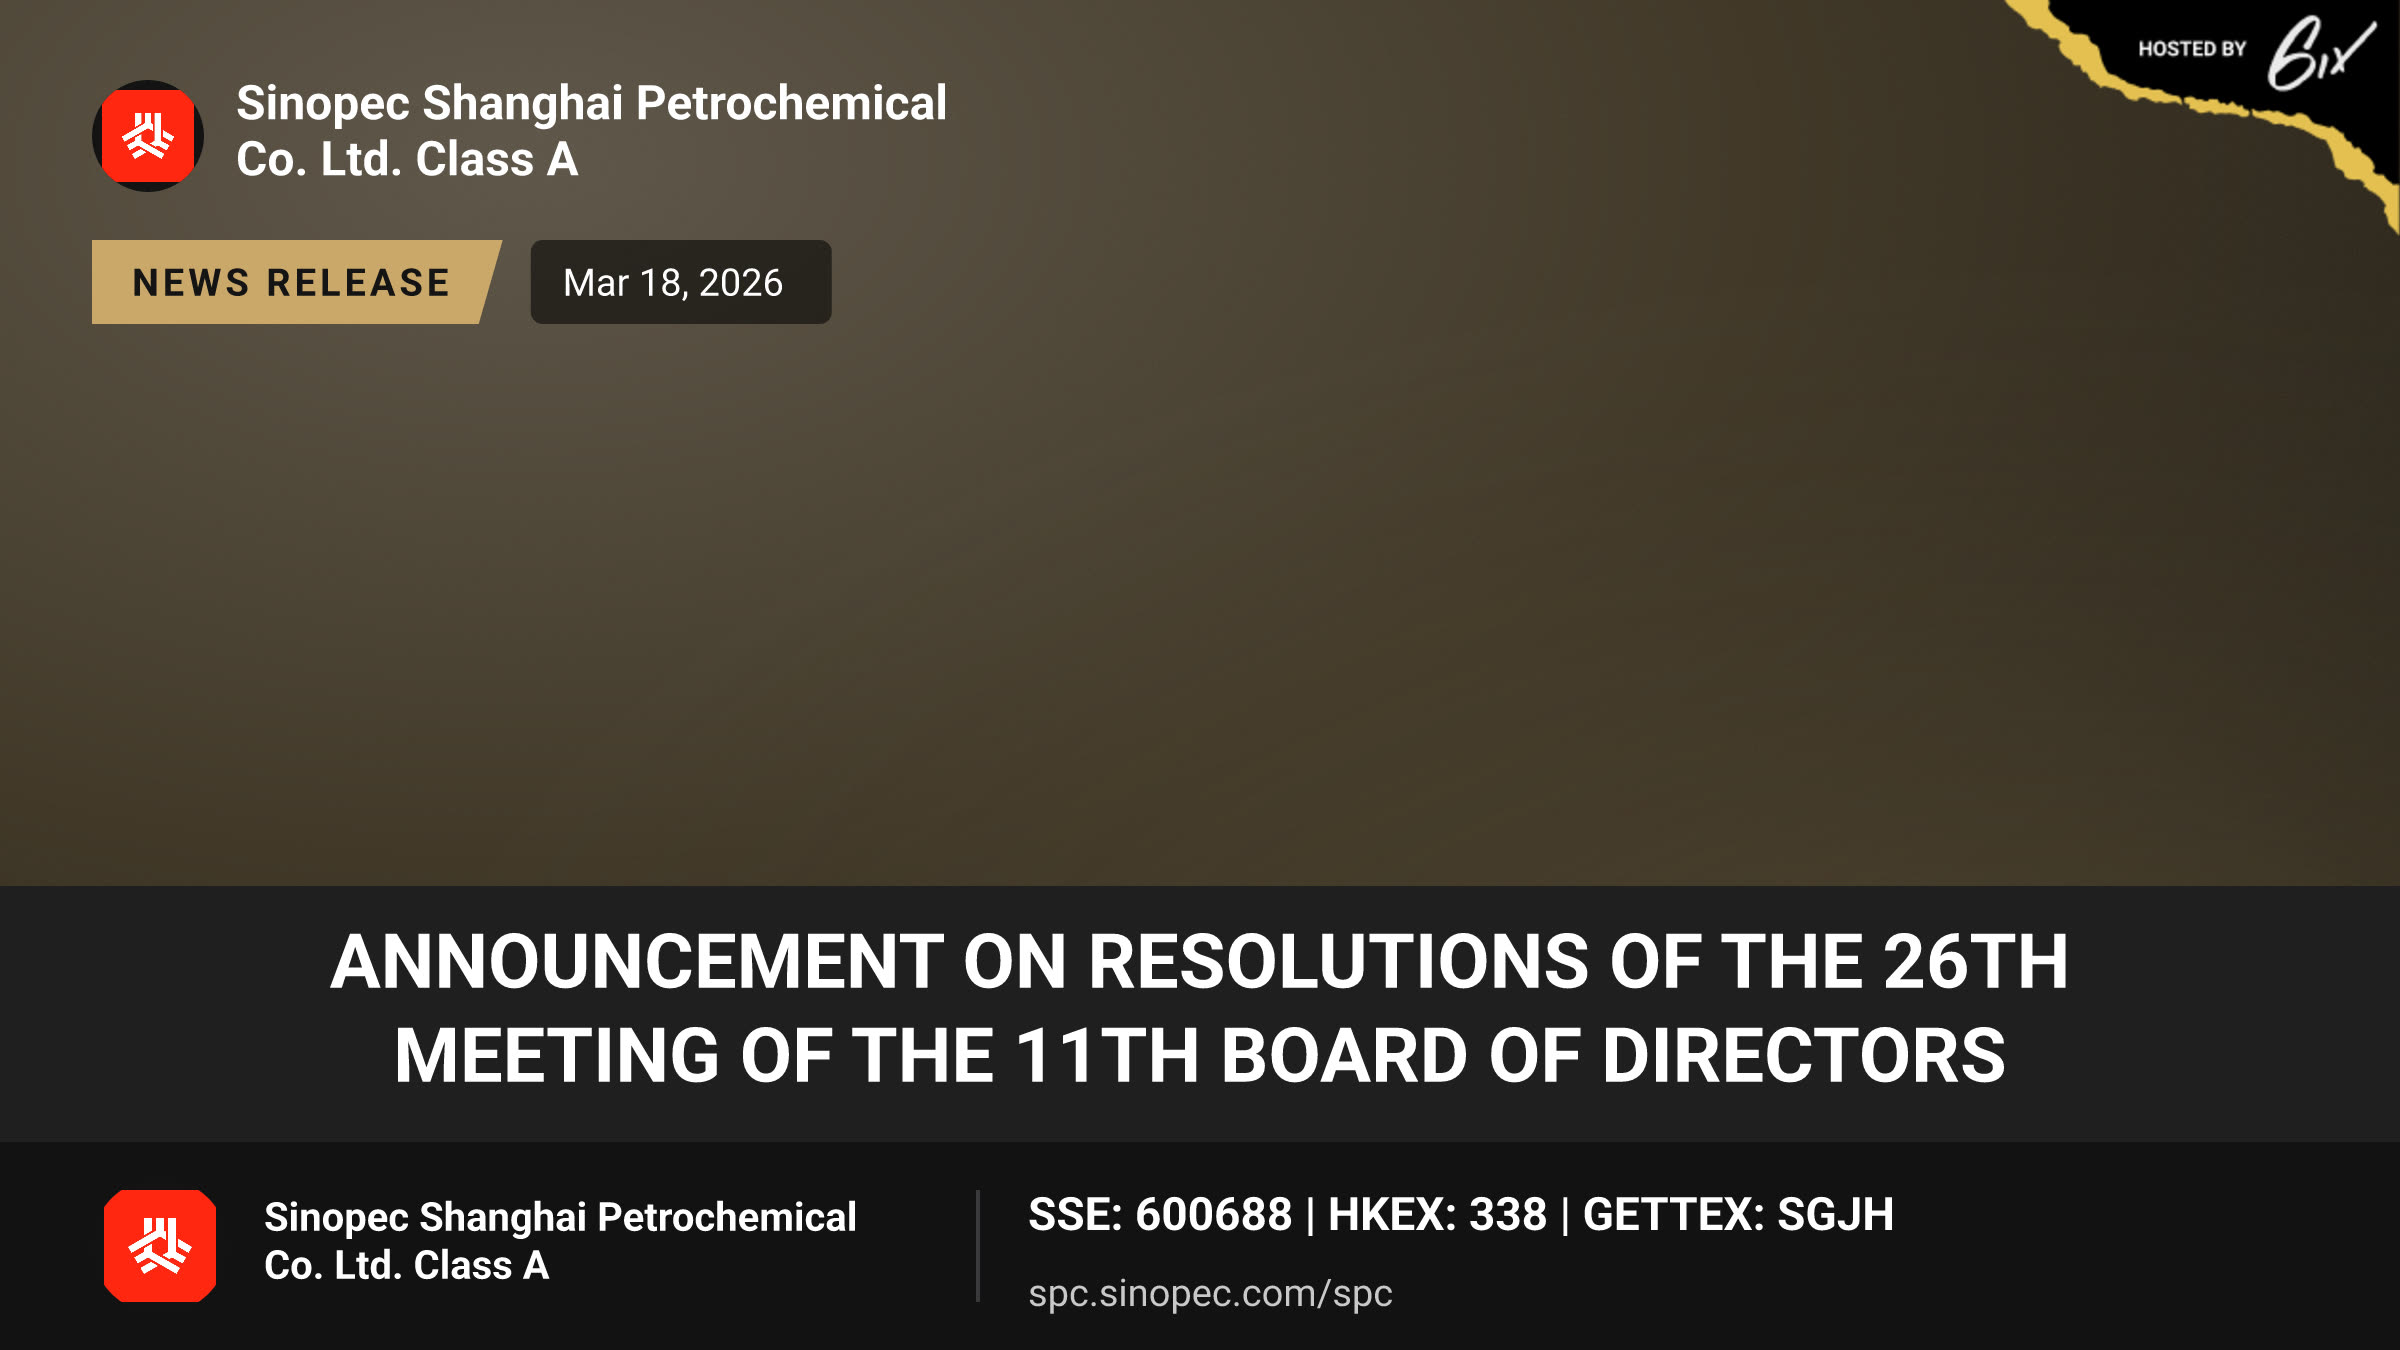Select the SSE: 600688 ticker
Viewport: 2400px width, 1350px height.
click(x=1160, y=1215)
